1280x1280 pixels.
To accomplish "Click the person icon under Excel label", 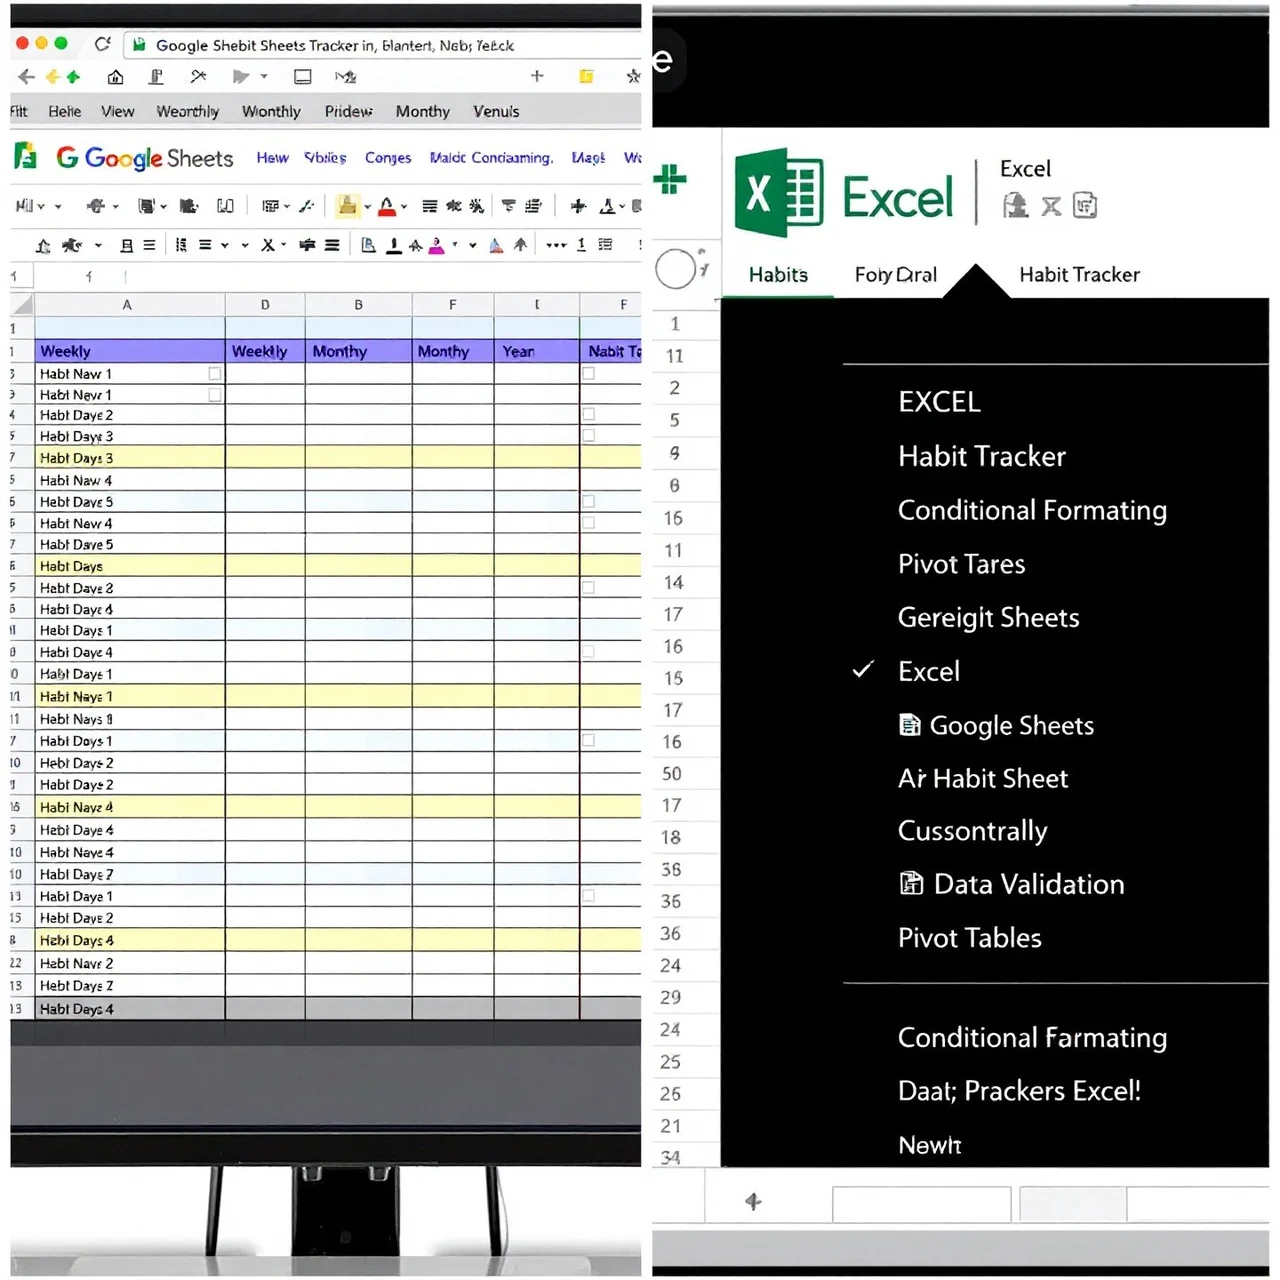I will (1016, 206).
